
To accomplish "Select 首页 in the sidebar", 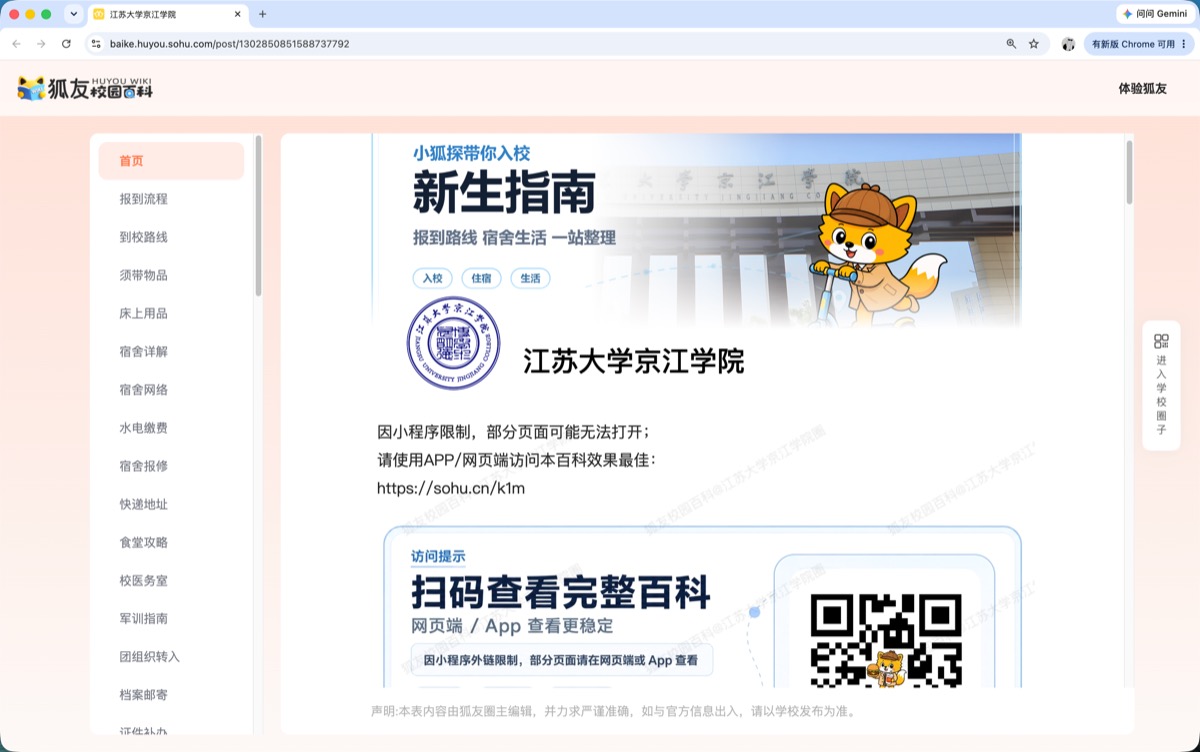I will coord(171,161).
